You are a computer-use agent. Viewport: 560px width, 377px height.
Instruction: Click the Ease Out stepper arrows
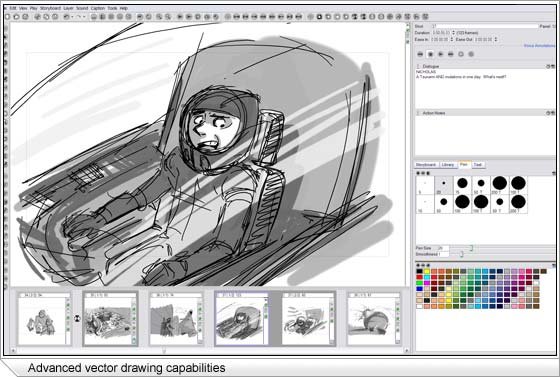point(496,39)
